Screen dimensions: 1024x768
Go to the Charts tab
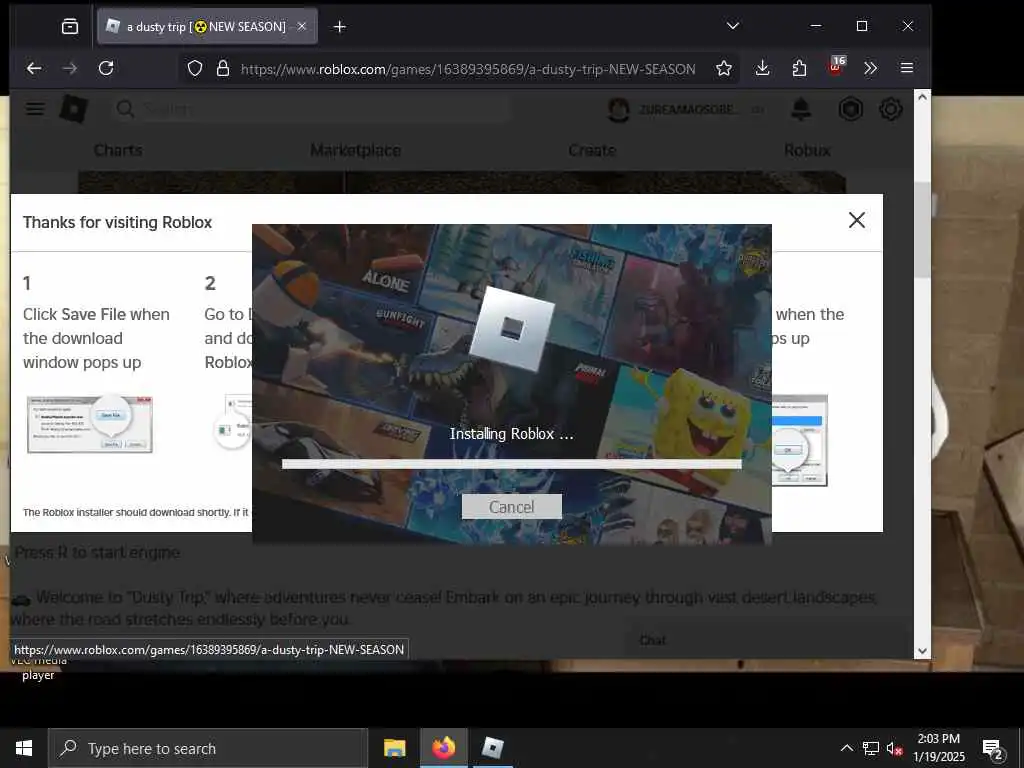(x=118, y=150)
